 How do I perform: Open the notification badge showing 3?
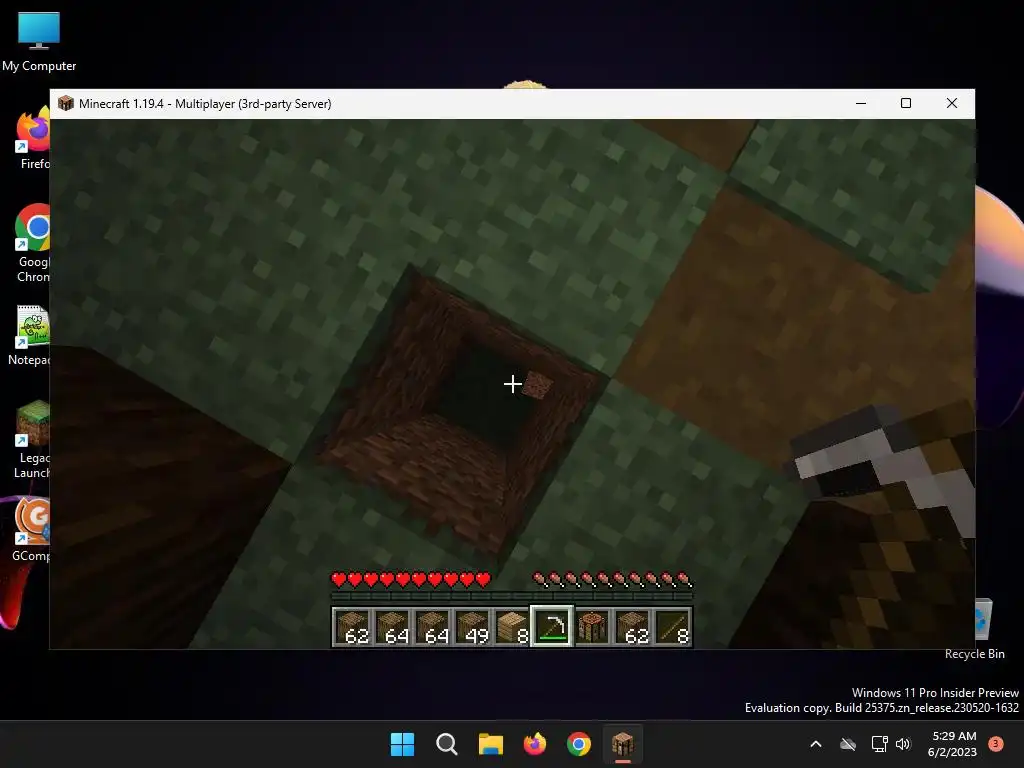click(996, 744)
